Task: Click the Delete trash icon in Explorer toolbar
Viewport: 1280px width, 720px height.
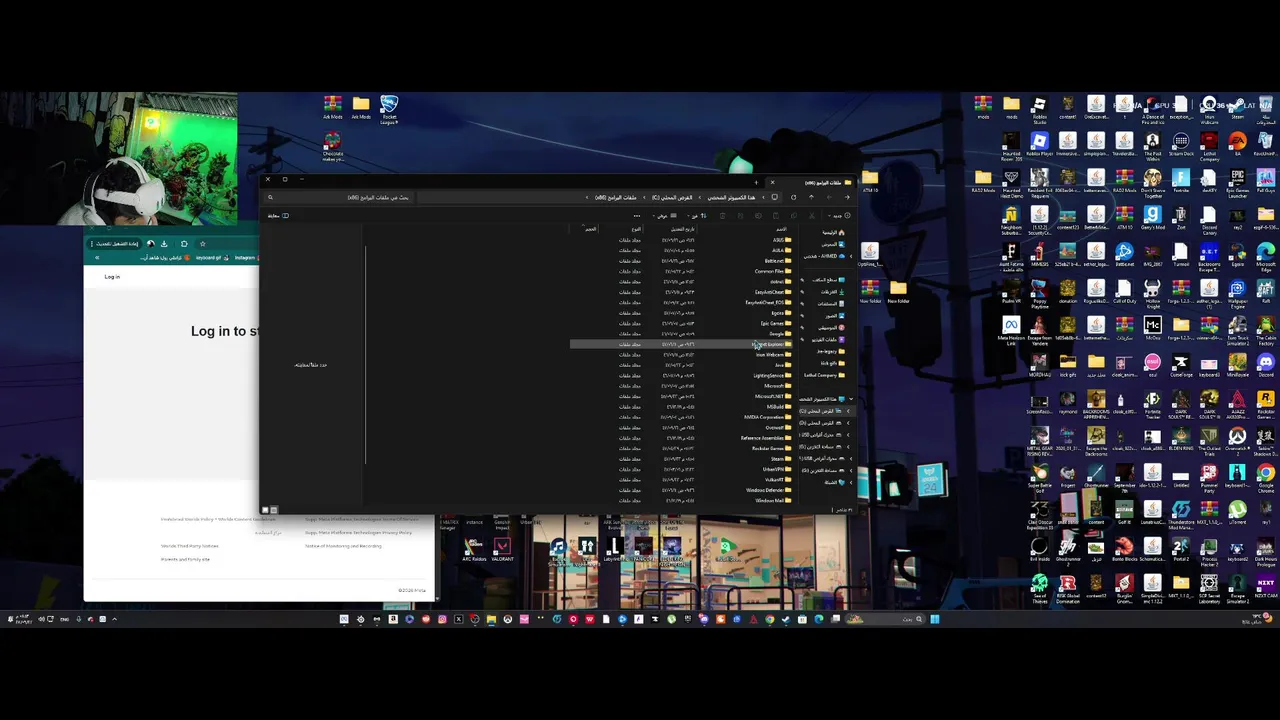Action: [x=722, y=216]
